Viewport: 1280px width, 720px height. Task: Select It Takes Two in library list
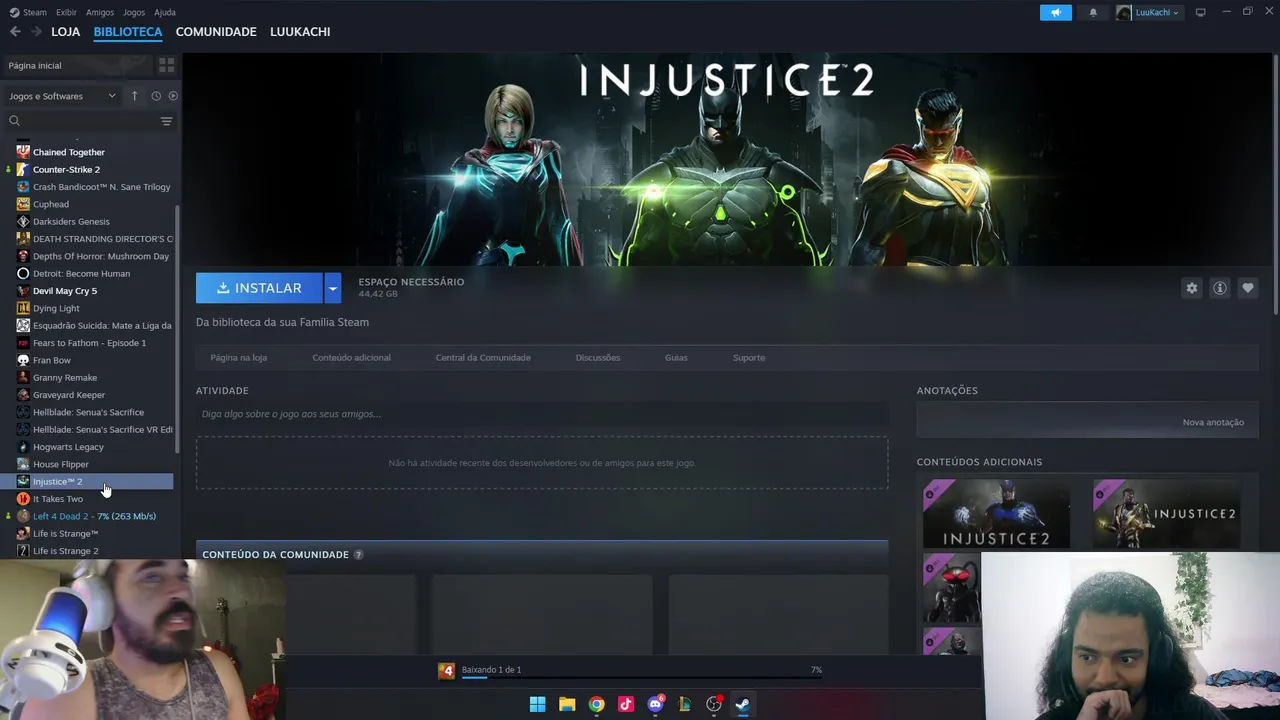tap(58, 499)
